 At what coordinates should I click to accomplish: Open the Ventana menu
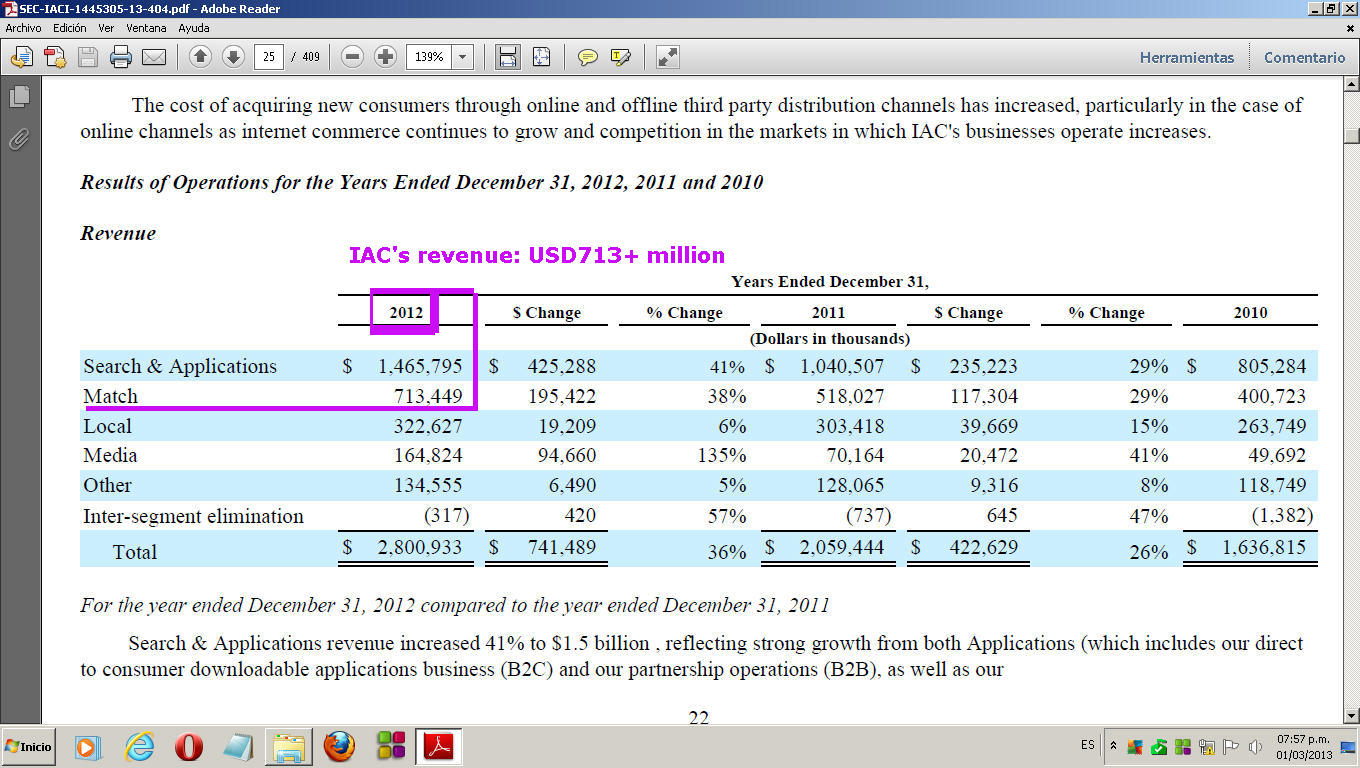(x=146, y=28)
